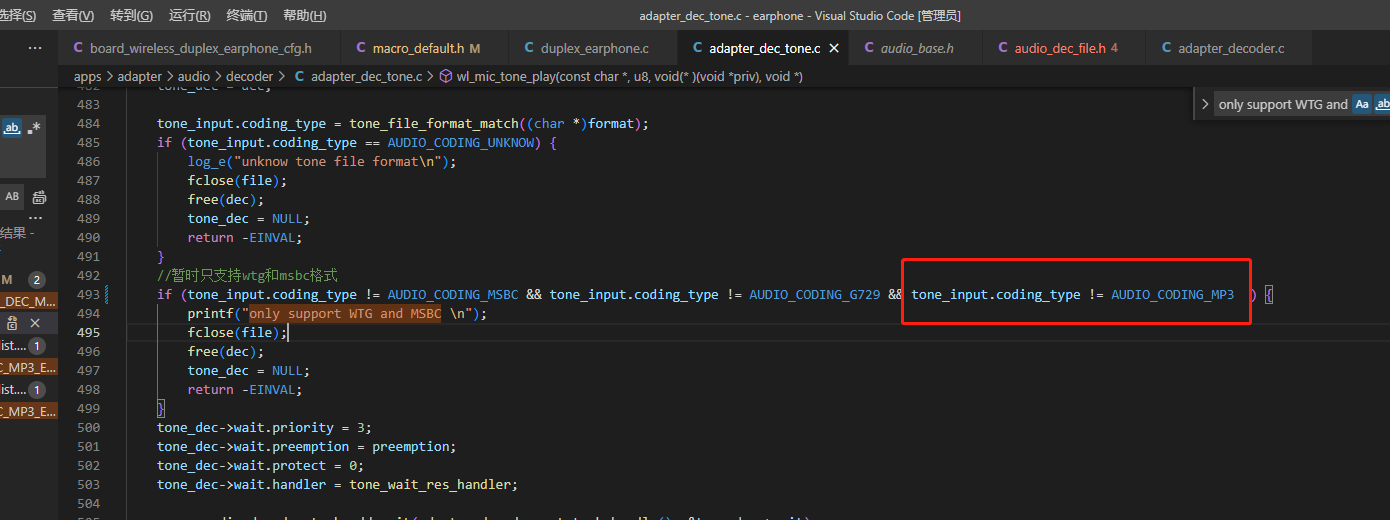Click tone_dec->wait.priority on line 500

[249, 427]
